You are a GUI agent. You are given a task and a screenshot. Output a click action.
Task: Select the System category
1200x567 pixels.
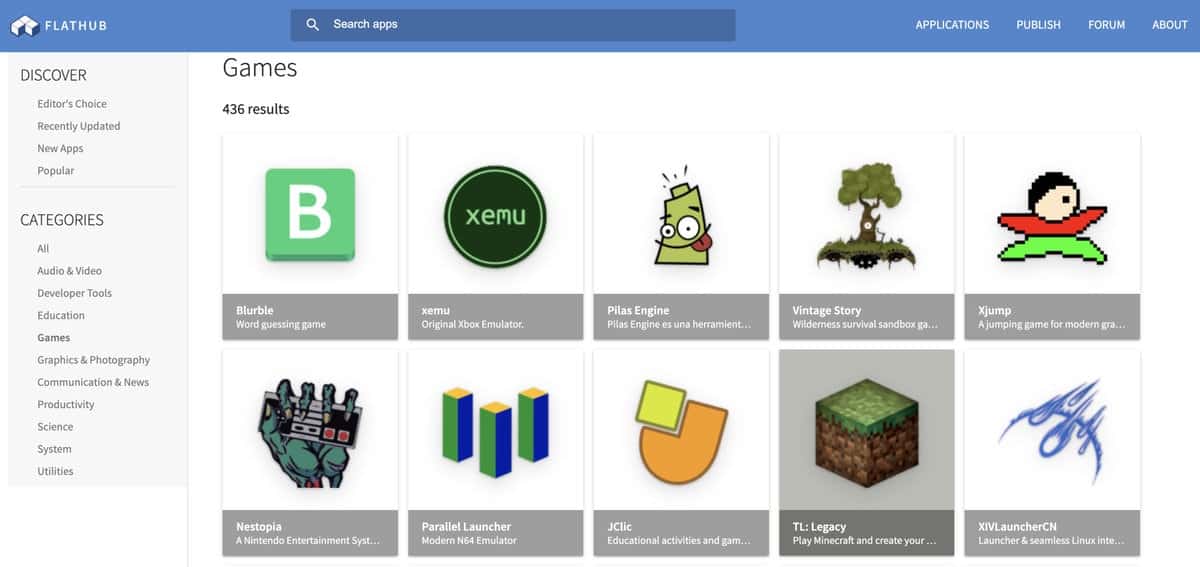(55, 449)
